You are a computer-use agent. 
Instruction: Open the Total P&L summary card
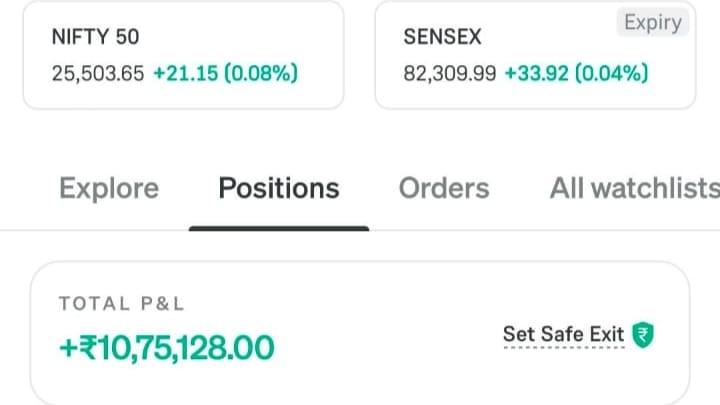360,333
